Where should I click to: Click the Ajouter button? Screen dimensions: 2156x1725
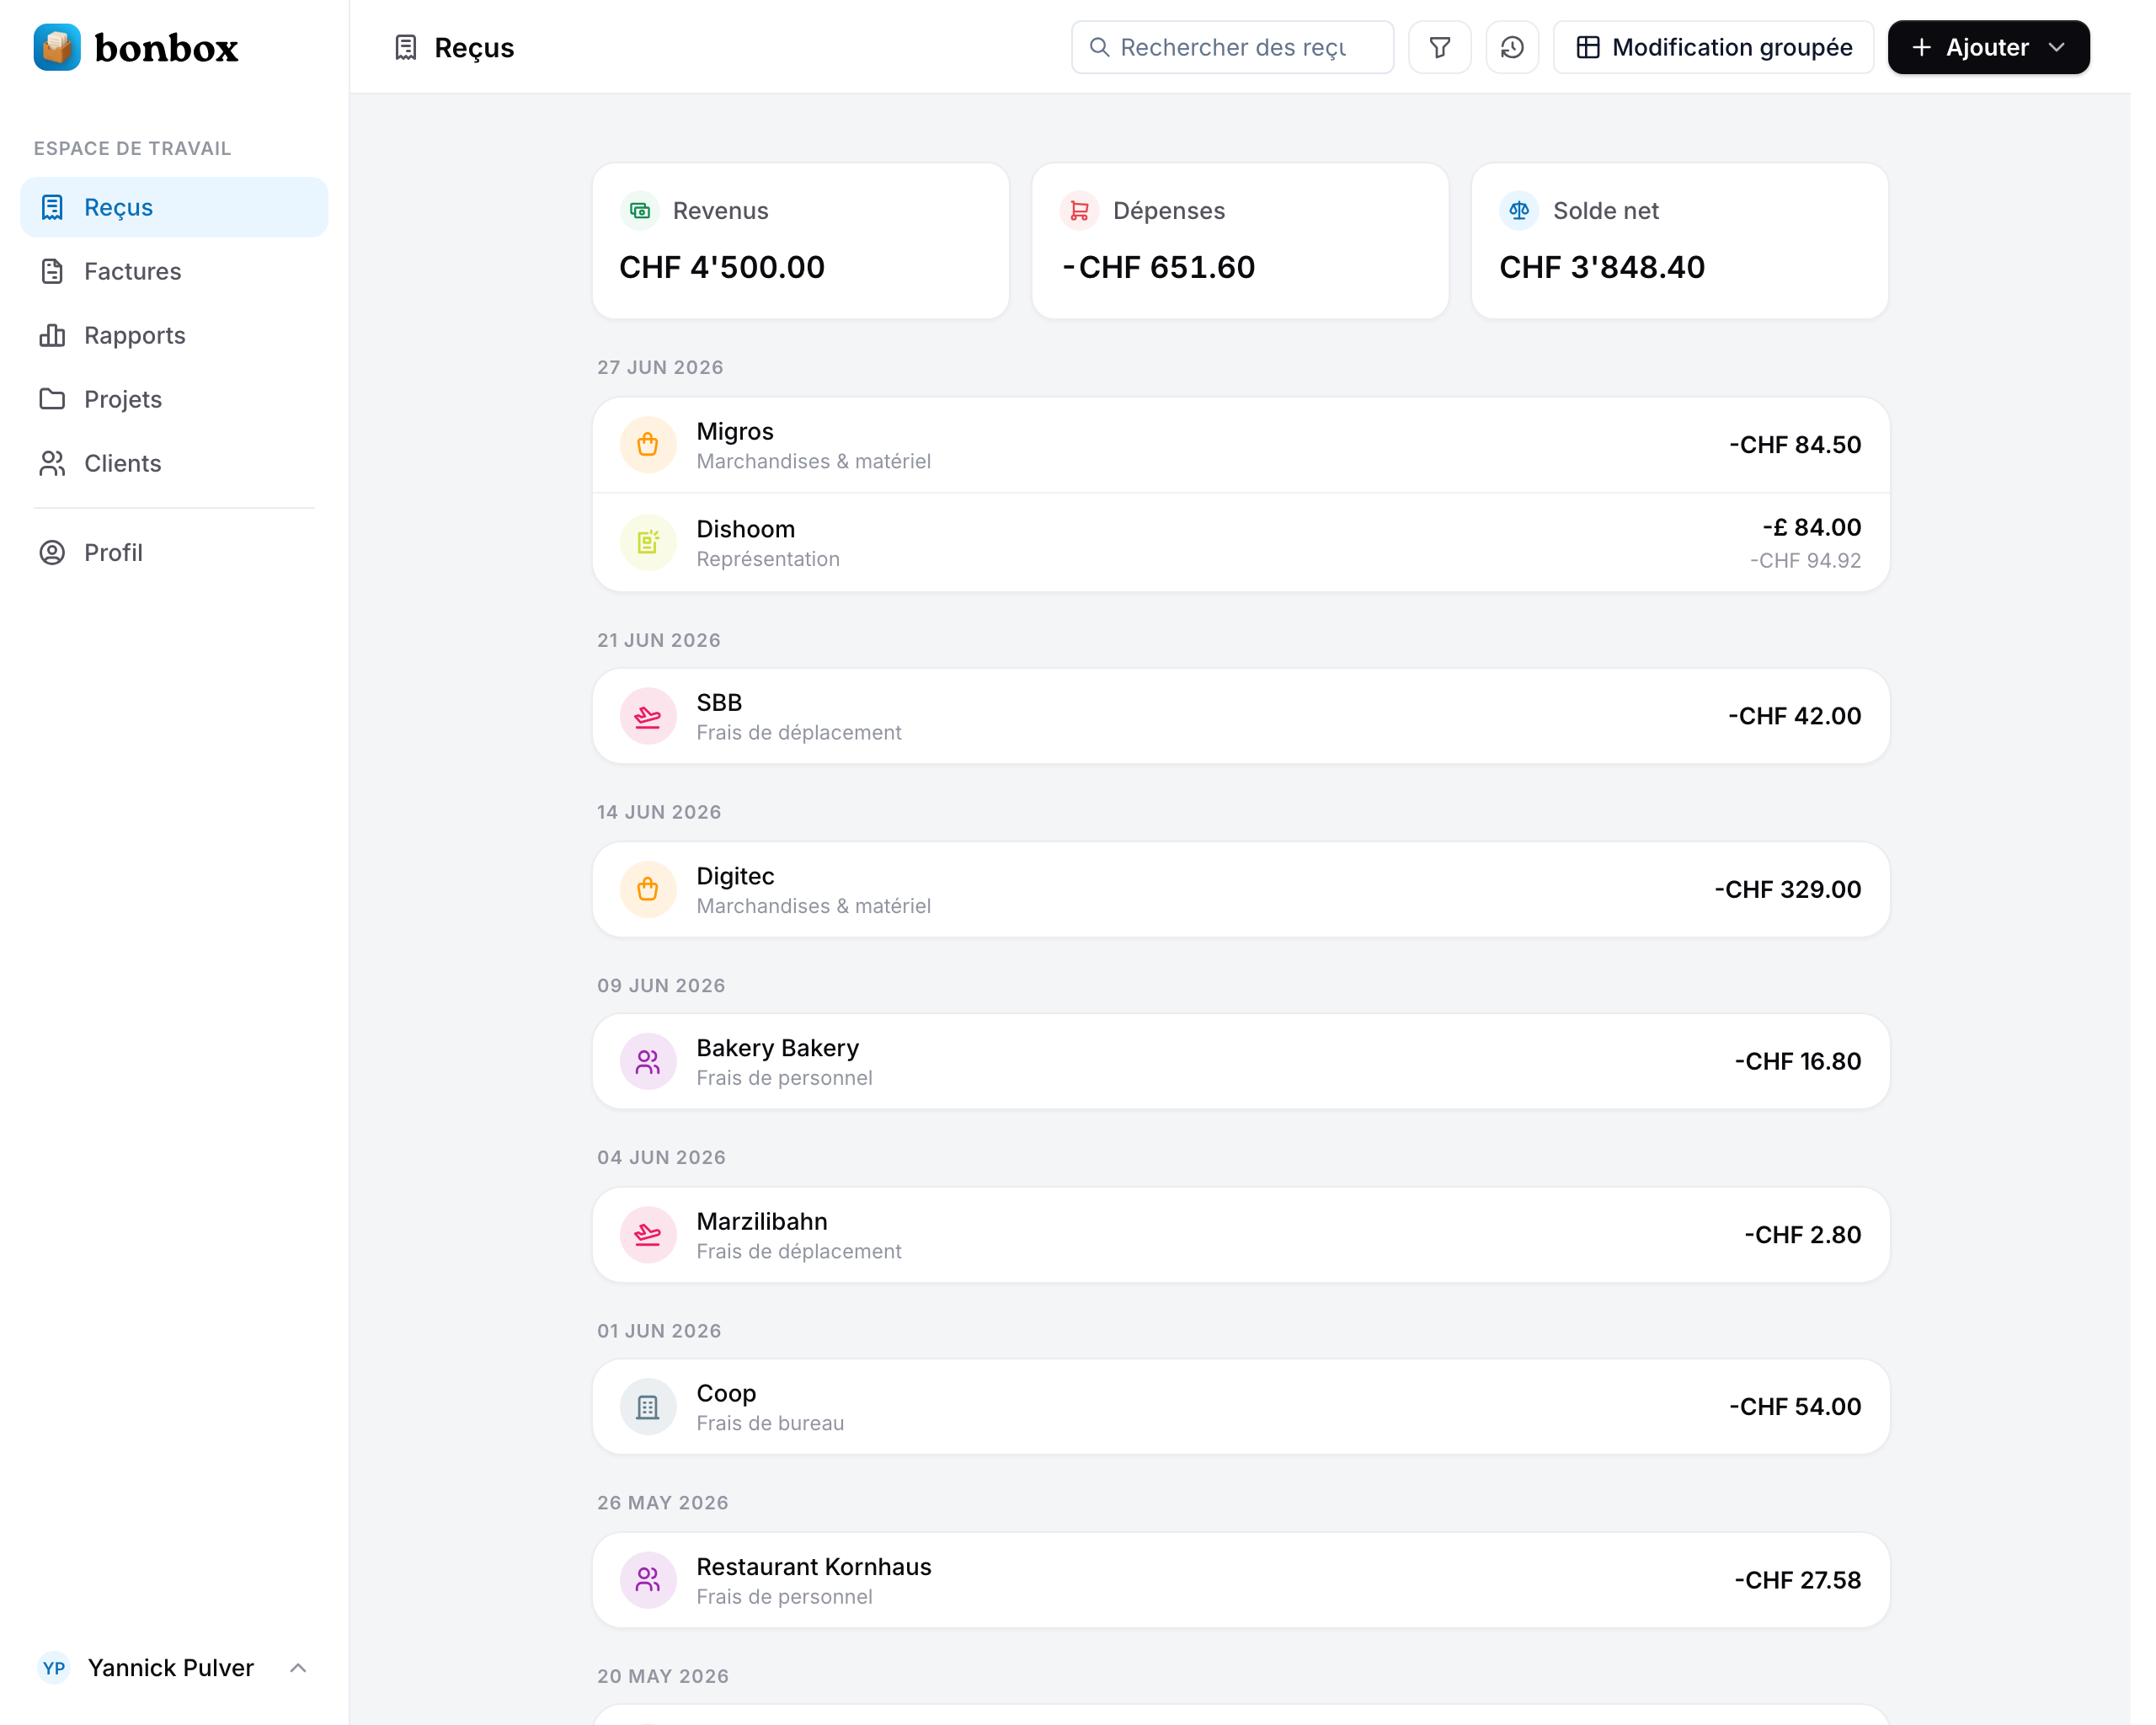(1988, 47)
